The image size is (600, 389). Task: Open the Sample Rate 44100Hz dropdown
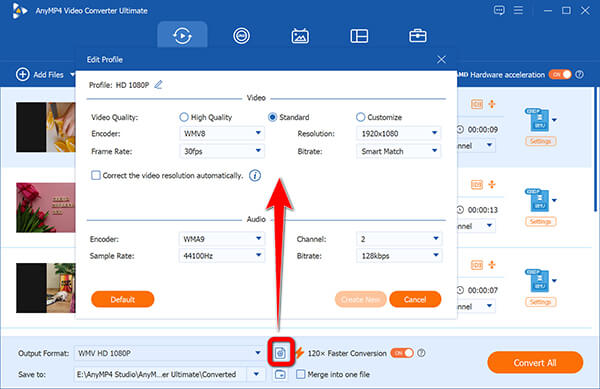[x=222, y=256]
